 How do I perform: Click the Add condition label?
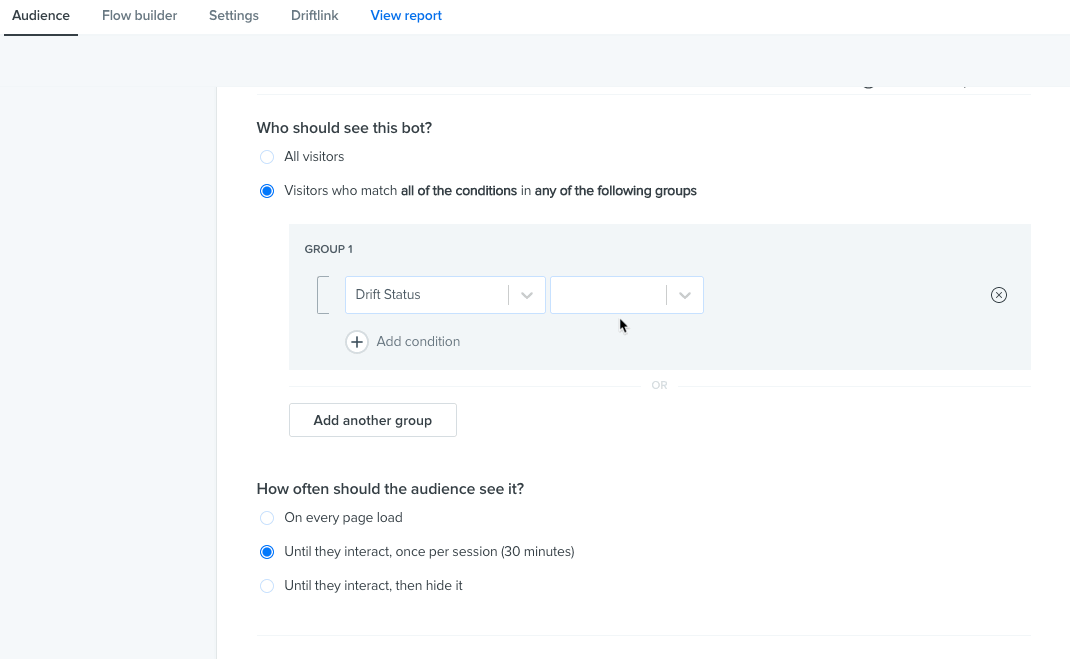click(418, 342)
